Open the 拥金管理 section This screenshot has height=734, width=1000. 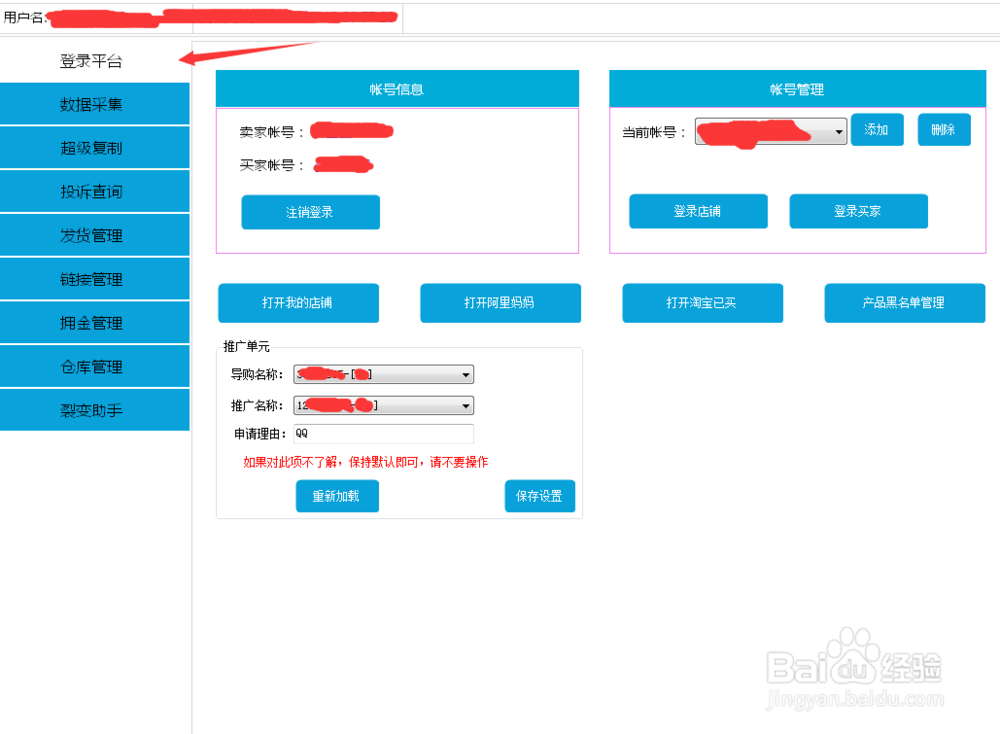click(x=95, y=322)
